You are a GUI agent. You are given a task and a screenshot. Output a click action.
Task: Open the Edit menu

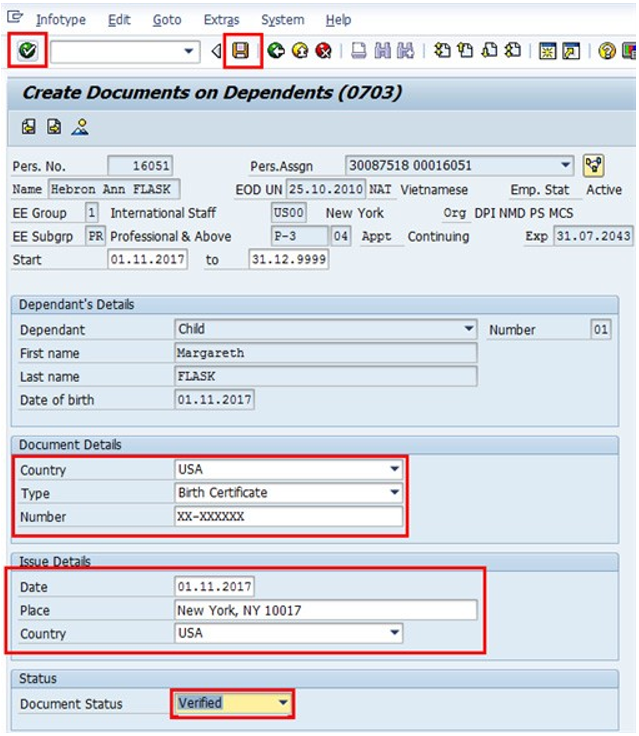tap(119, 20)
